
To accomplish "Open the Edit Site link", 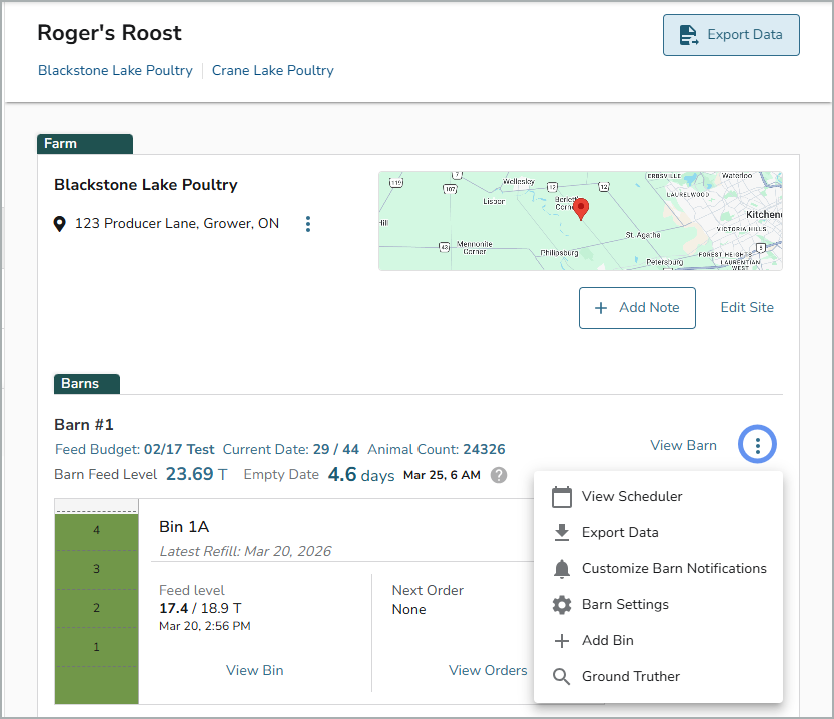I will click(x=747, y=308).
